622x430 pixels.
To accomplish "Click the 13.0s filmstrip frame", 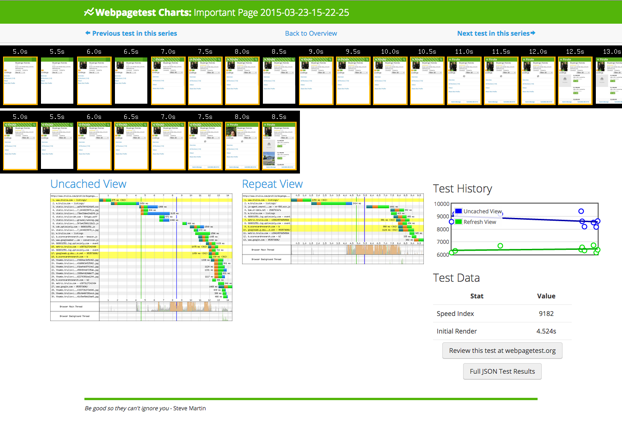I will coord(609,81).
